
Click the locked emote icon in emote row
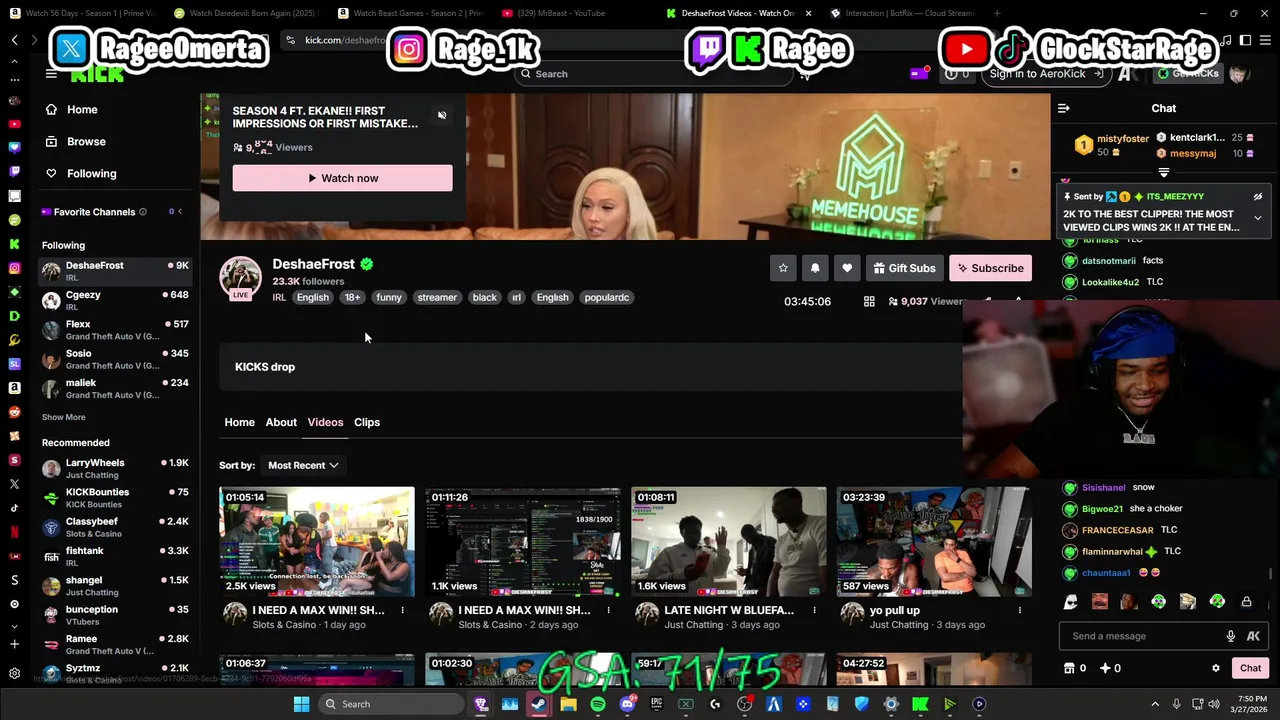click(x=1246, y=602)
